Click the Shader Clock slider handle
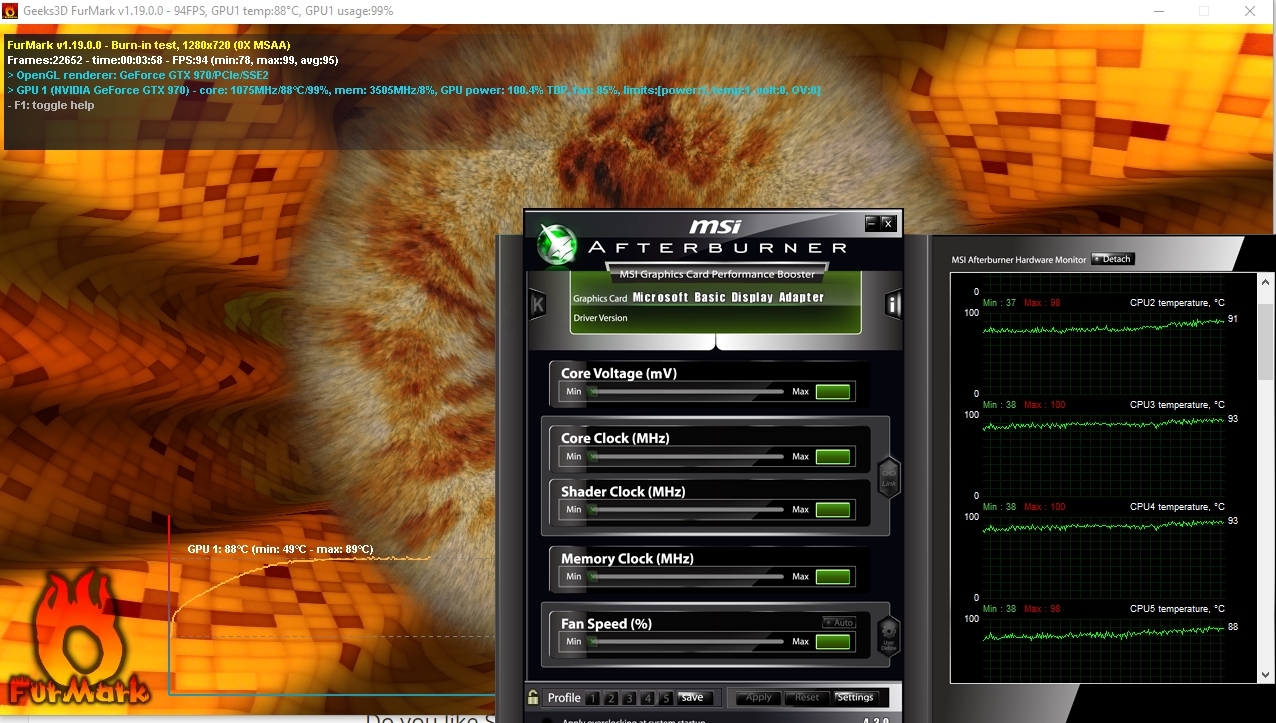Viewport: 1276px width, 723px height. coord(593,509)
